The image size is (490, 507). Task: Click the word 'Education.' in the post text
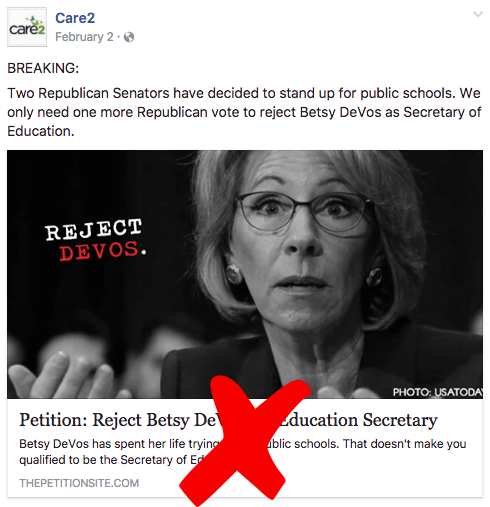pos(41,131)
